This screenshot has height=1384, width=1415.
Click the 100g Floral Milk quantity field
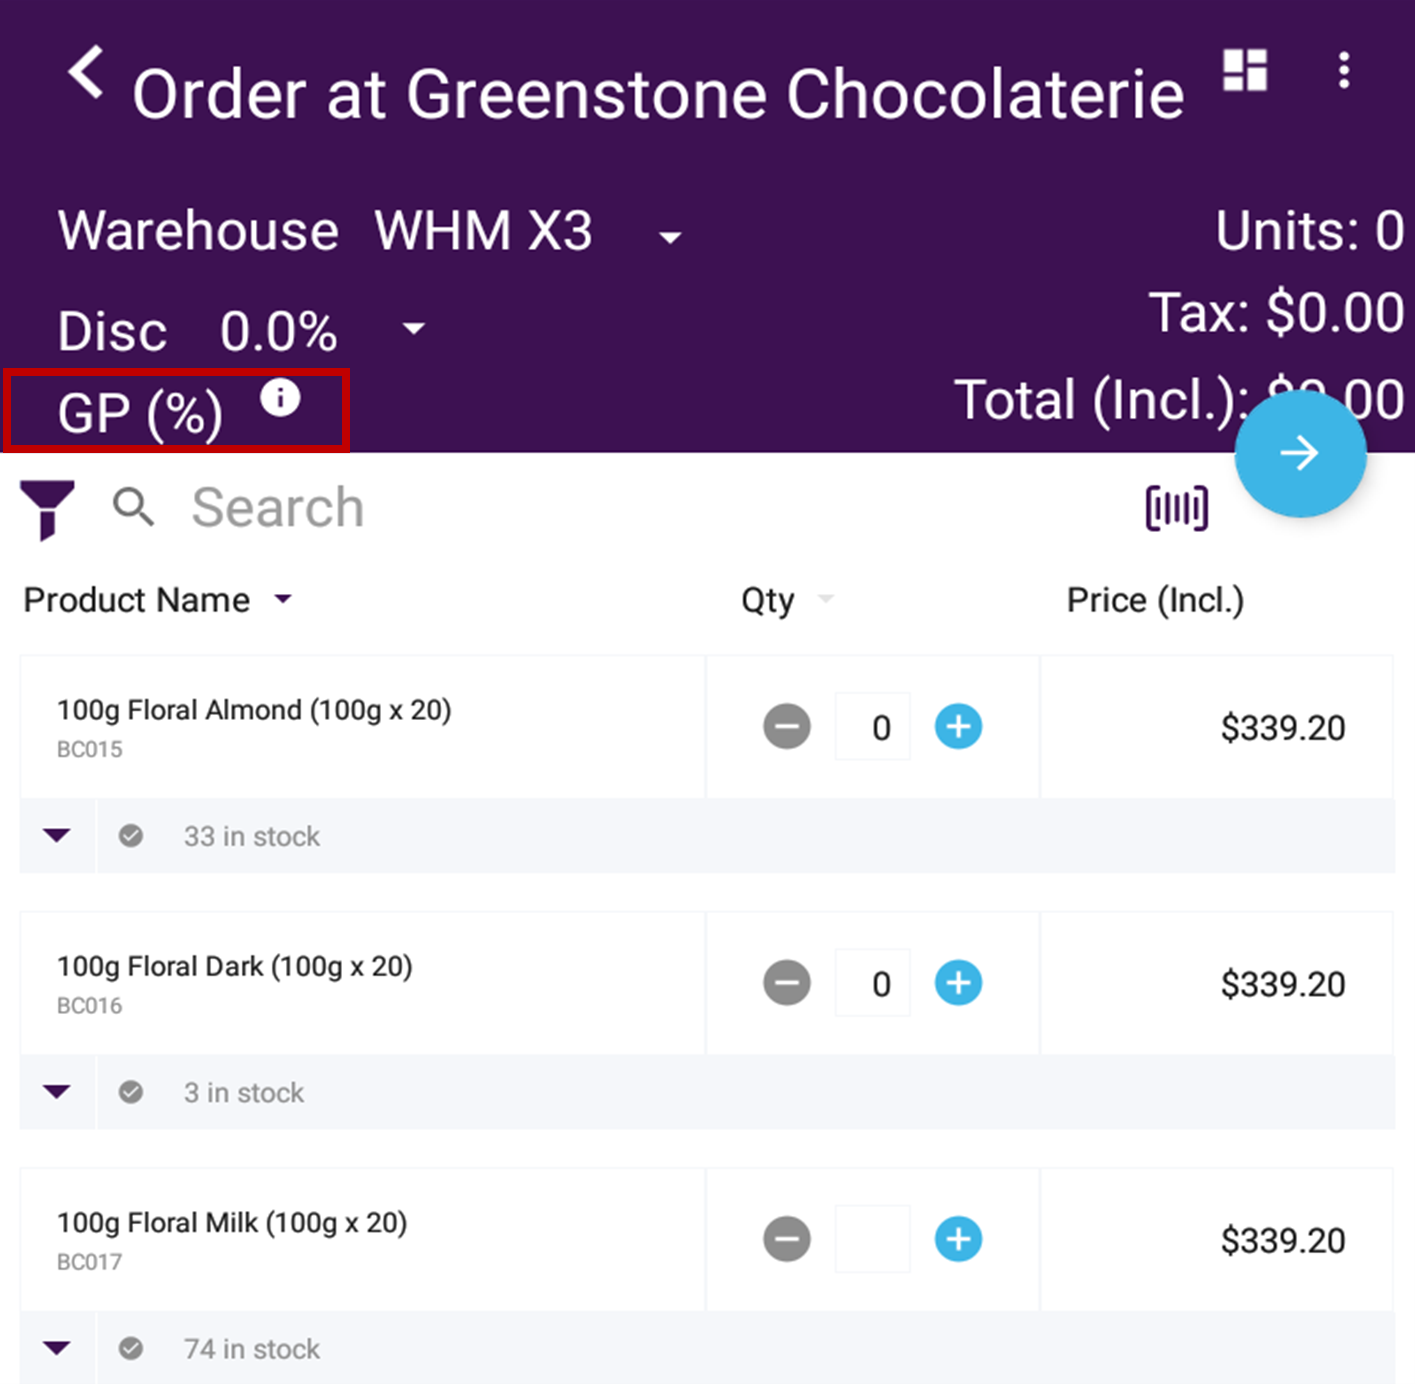pos(873,1240)
